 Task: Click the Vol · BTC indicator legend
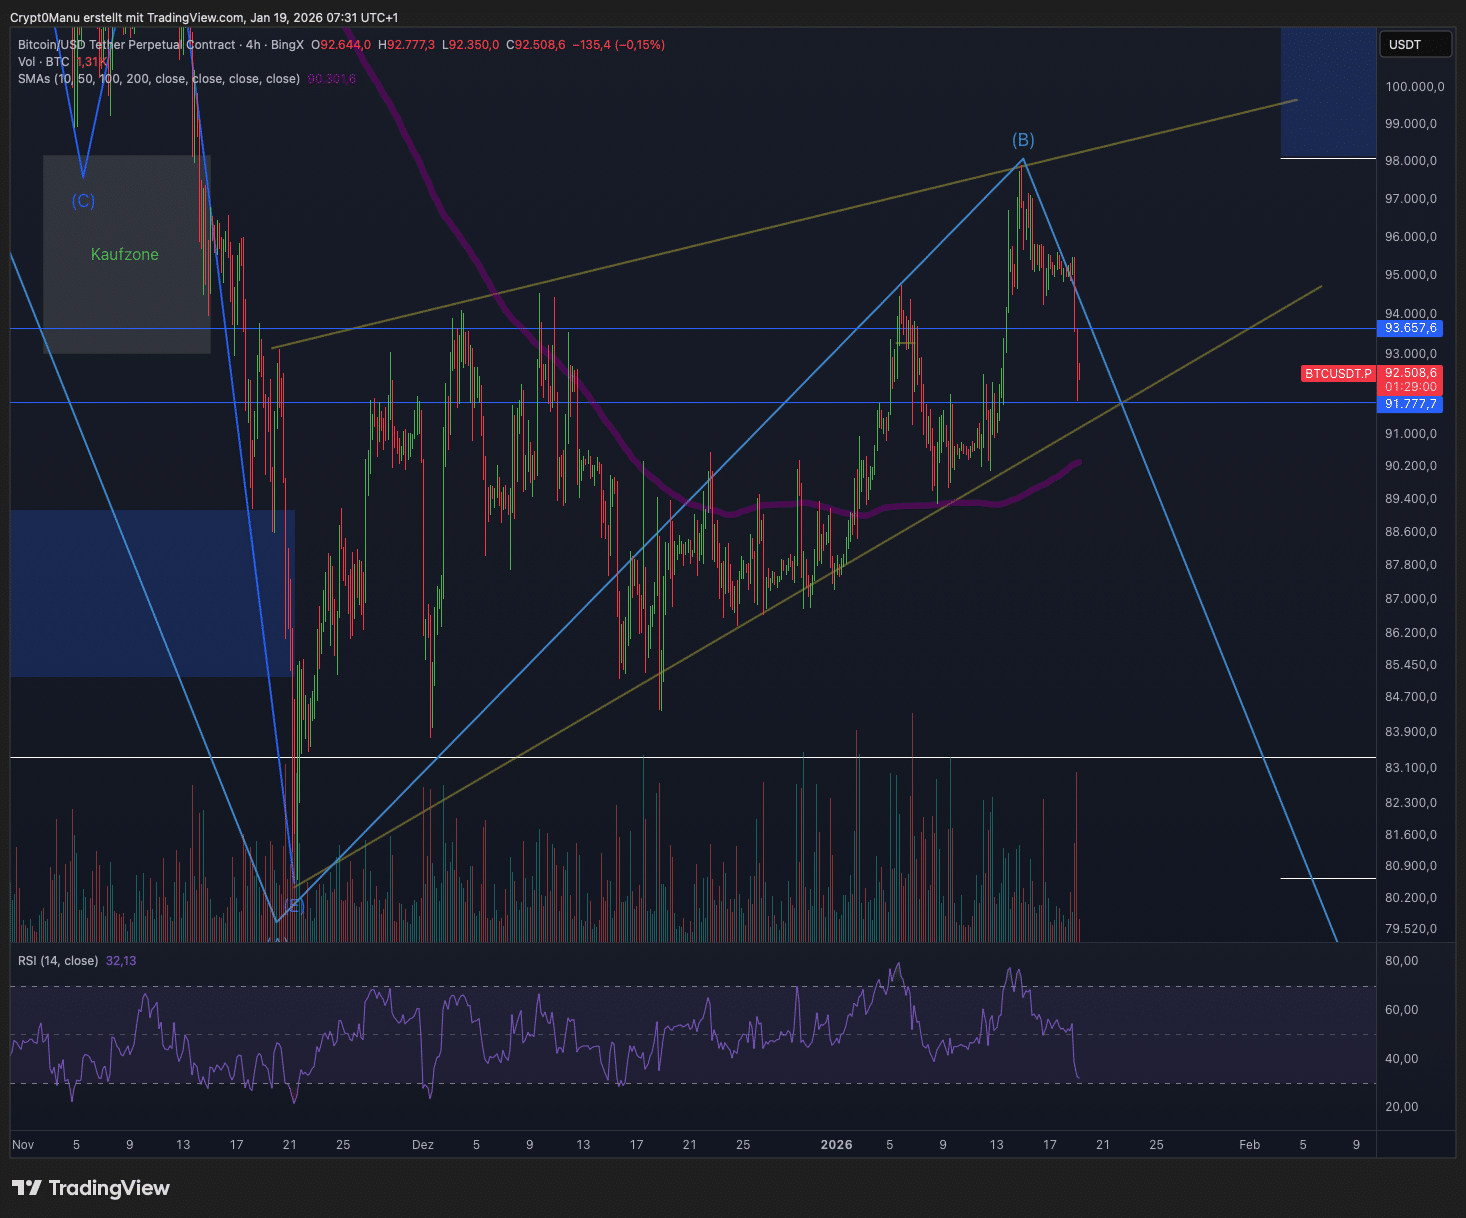tap(43, 62)
